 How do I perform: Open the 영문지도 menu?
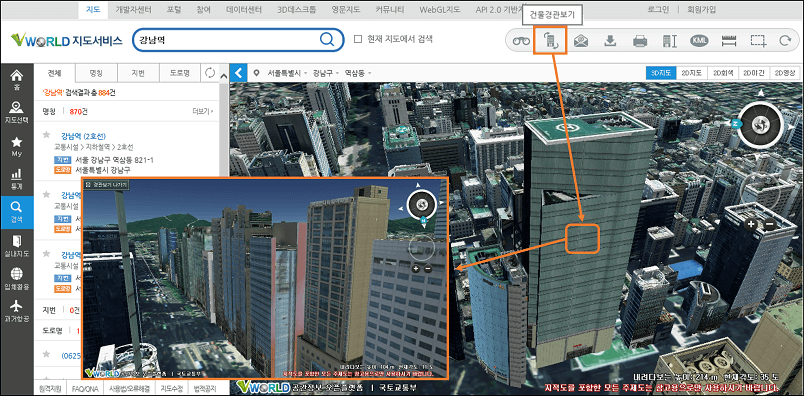[x=347, y=9]
